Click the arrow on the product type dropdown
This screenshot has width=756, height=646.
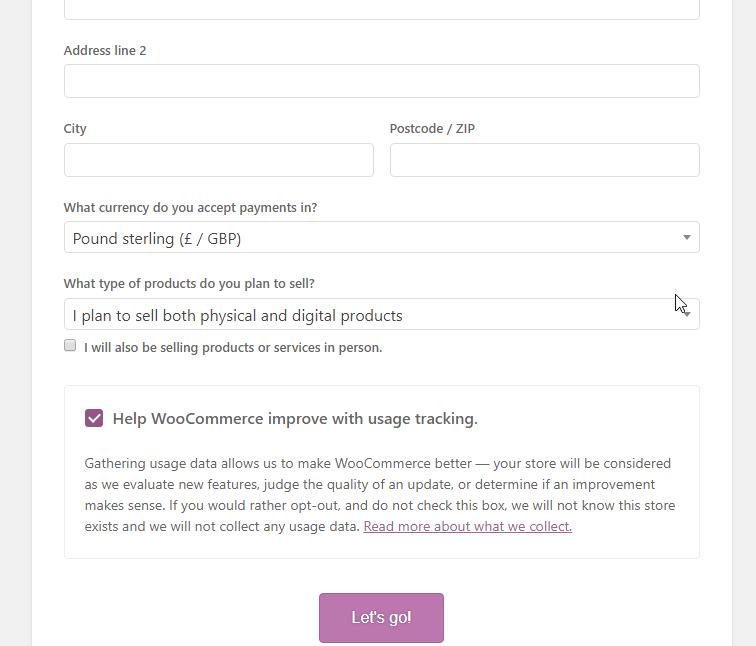pos(687,314)
